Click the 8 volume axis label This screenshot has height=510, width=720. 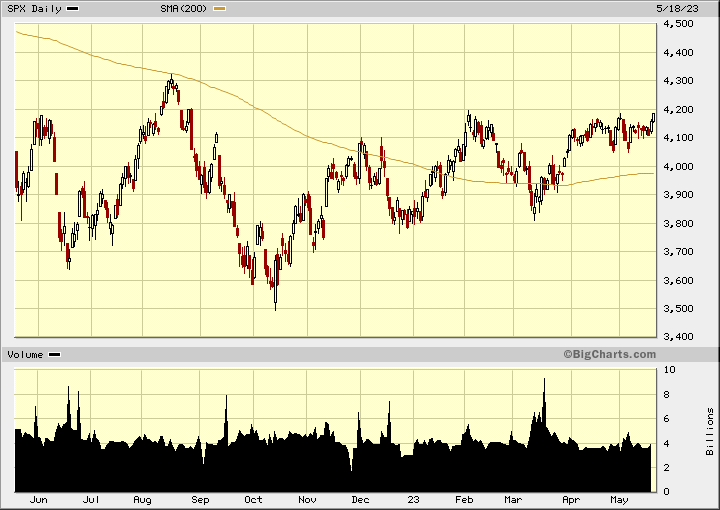667,394
